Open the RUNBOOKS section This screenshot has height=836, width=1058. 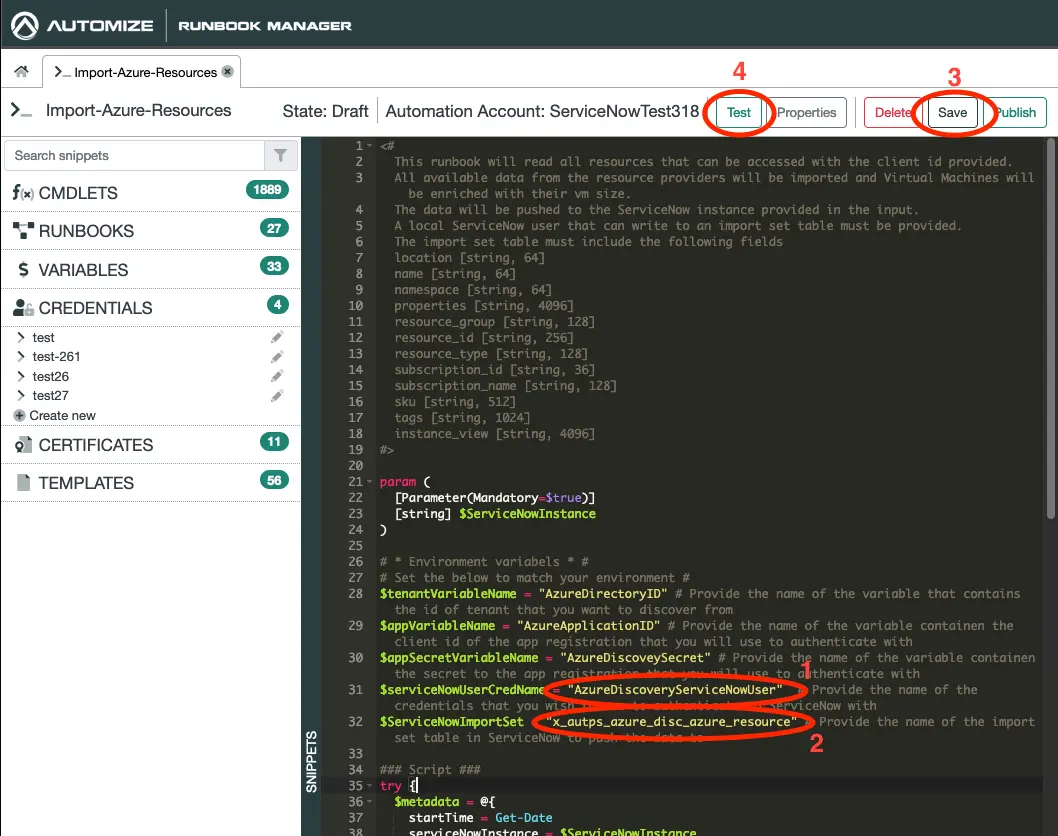coord(150,231)
